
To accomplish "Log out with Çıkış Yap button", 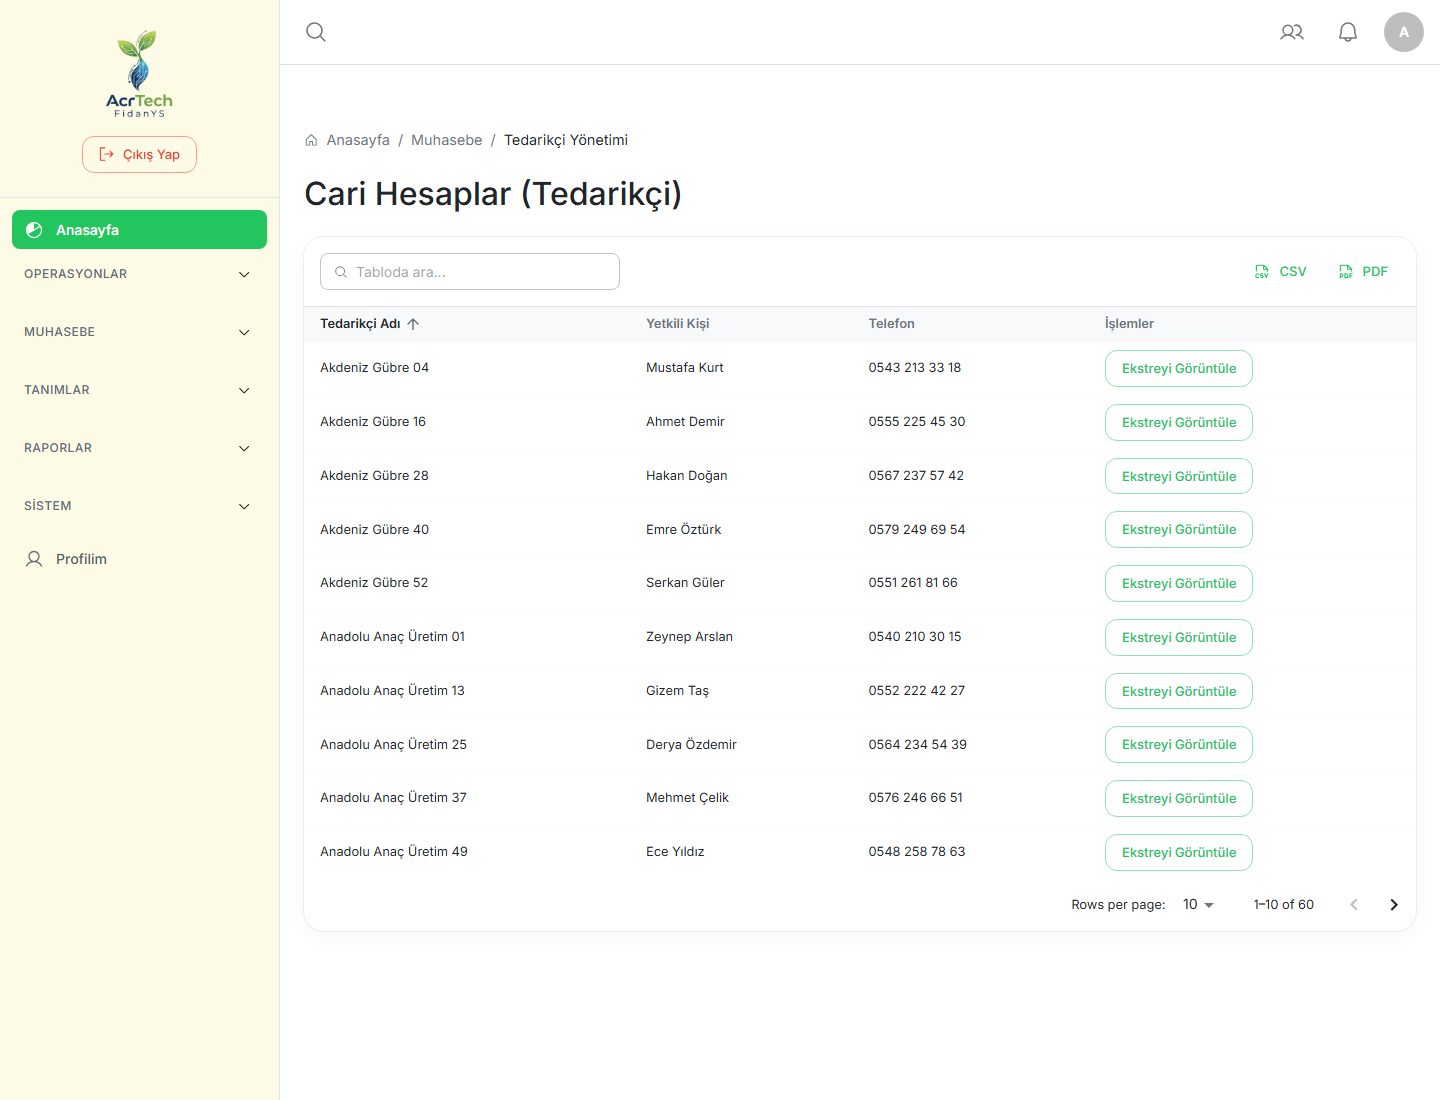I will click(139, 154).
